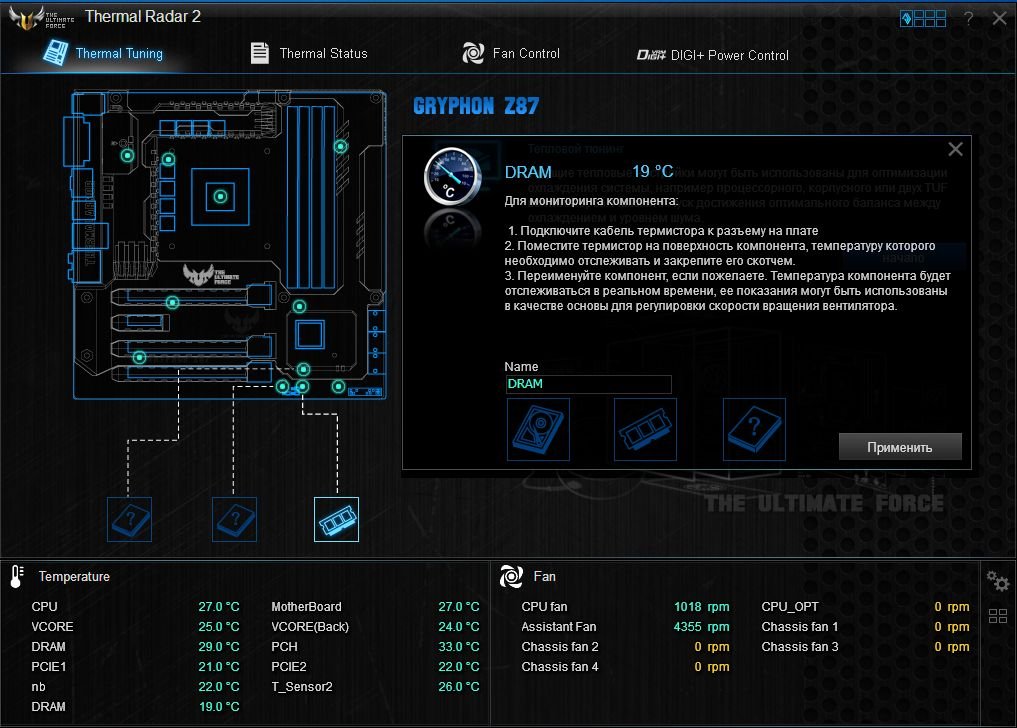Select the highlighted memory sensor icon below the motherboard
Viewport: 1017px width, 728px height.
coord(336,519)
